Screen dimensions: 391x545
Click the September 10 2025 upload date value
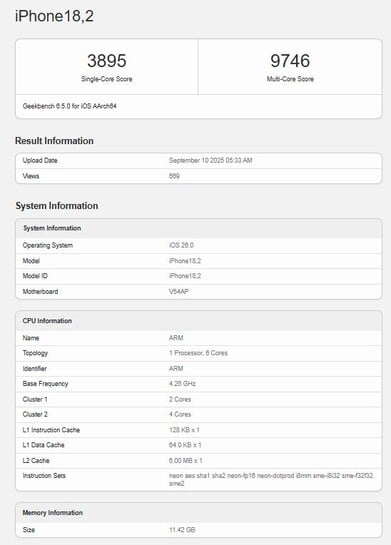point(211,160)
